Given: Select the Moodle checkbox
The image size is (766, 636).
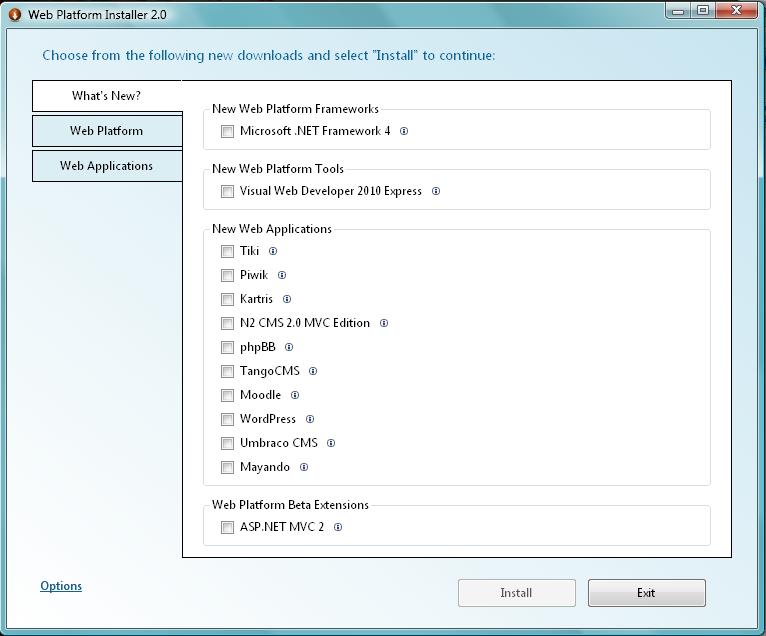Looking at the screenshot, I should click(227, 395).
